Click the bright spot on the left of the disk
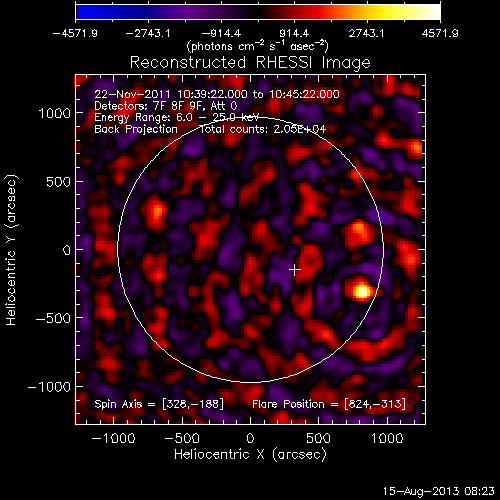This screenshot has height=500, width=500. click(157, 212)
